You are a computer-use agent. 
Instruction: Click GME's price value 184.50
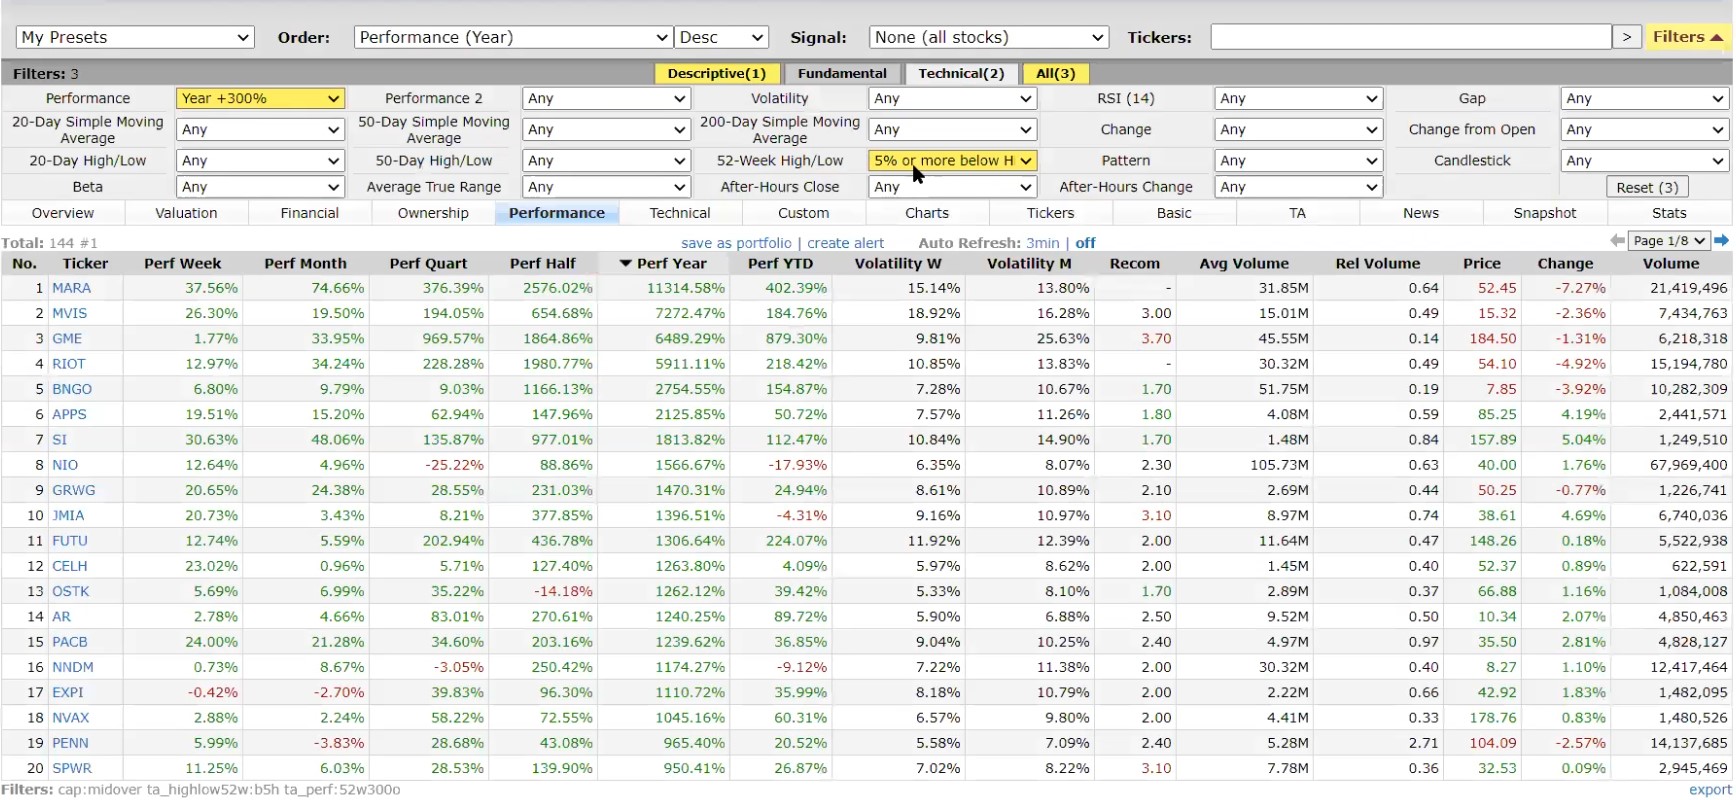(1493, 338)
